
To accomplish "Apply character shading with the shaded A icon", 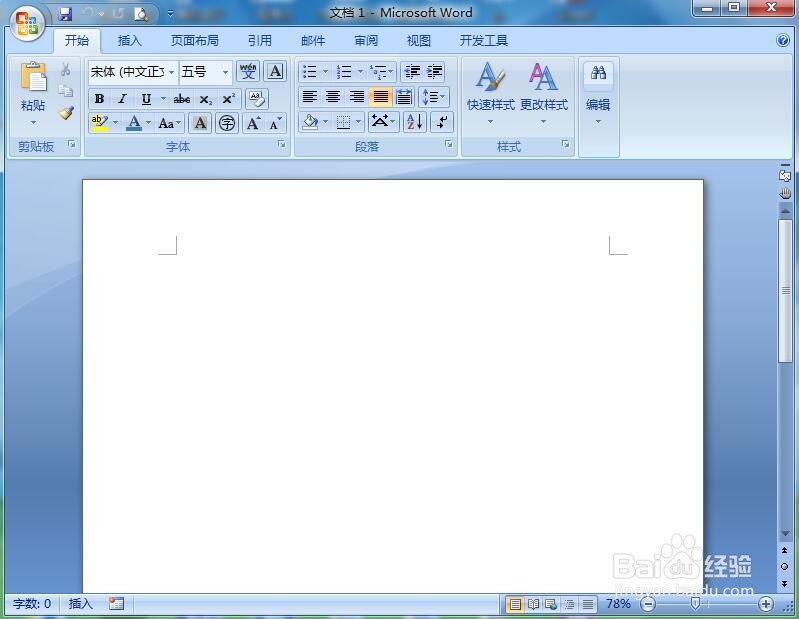I will pyautogui.click(x=200, y=123).
